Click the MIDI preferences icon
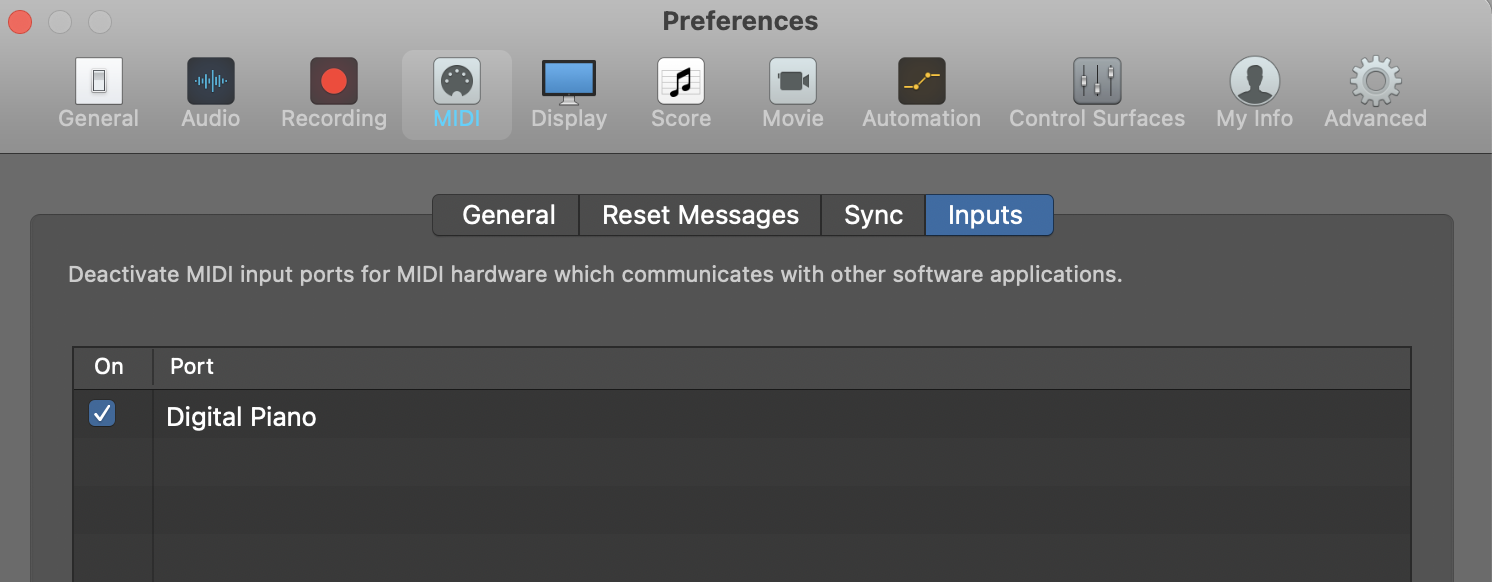The image size is (1492, 582). click(456, 81)
